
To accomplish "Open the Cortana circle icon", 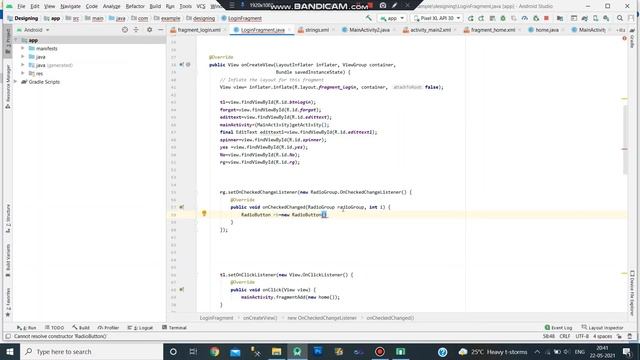I will click(173, 351).
